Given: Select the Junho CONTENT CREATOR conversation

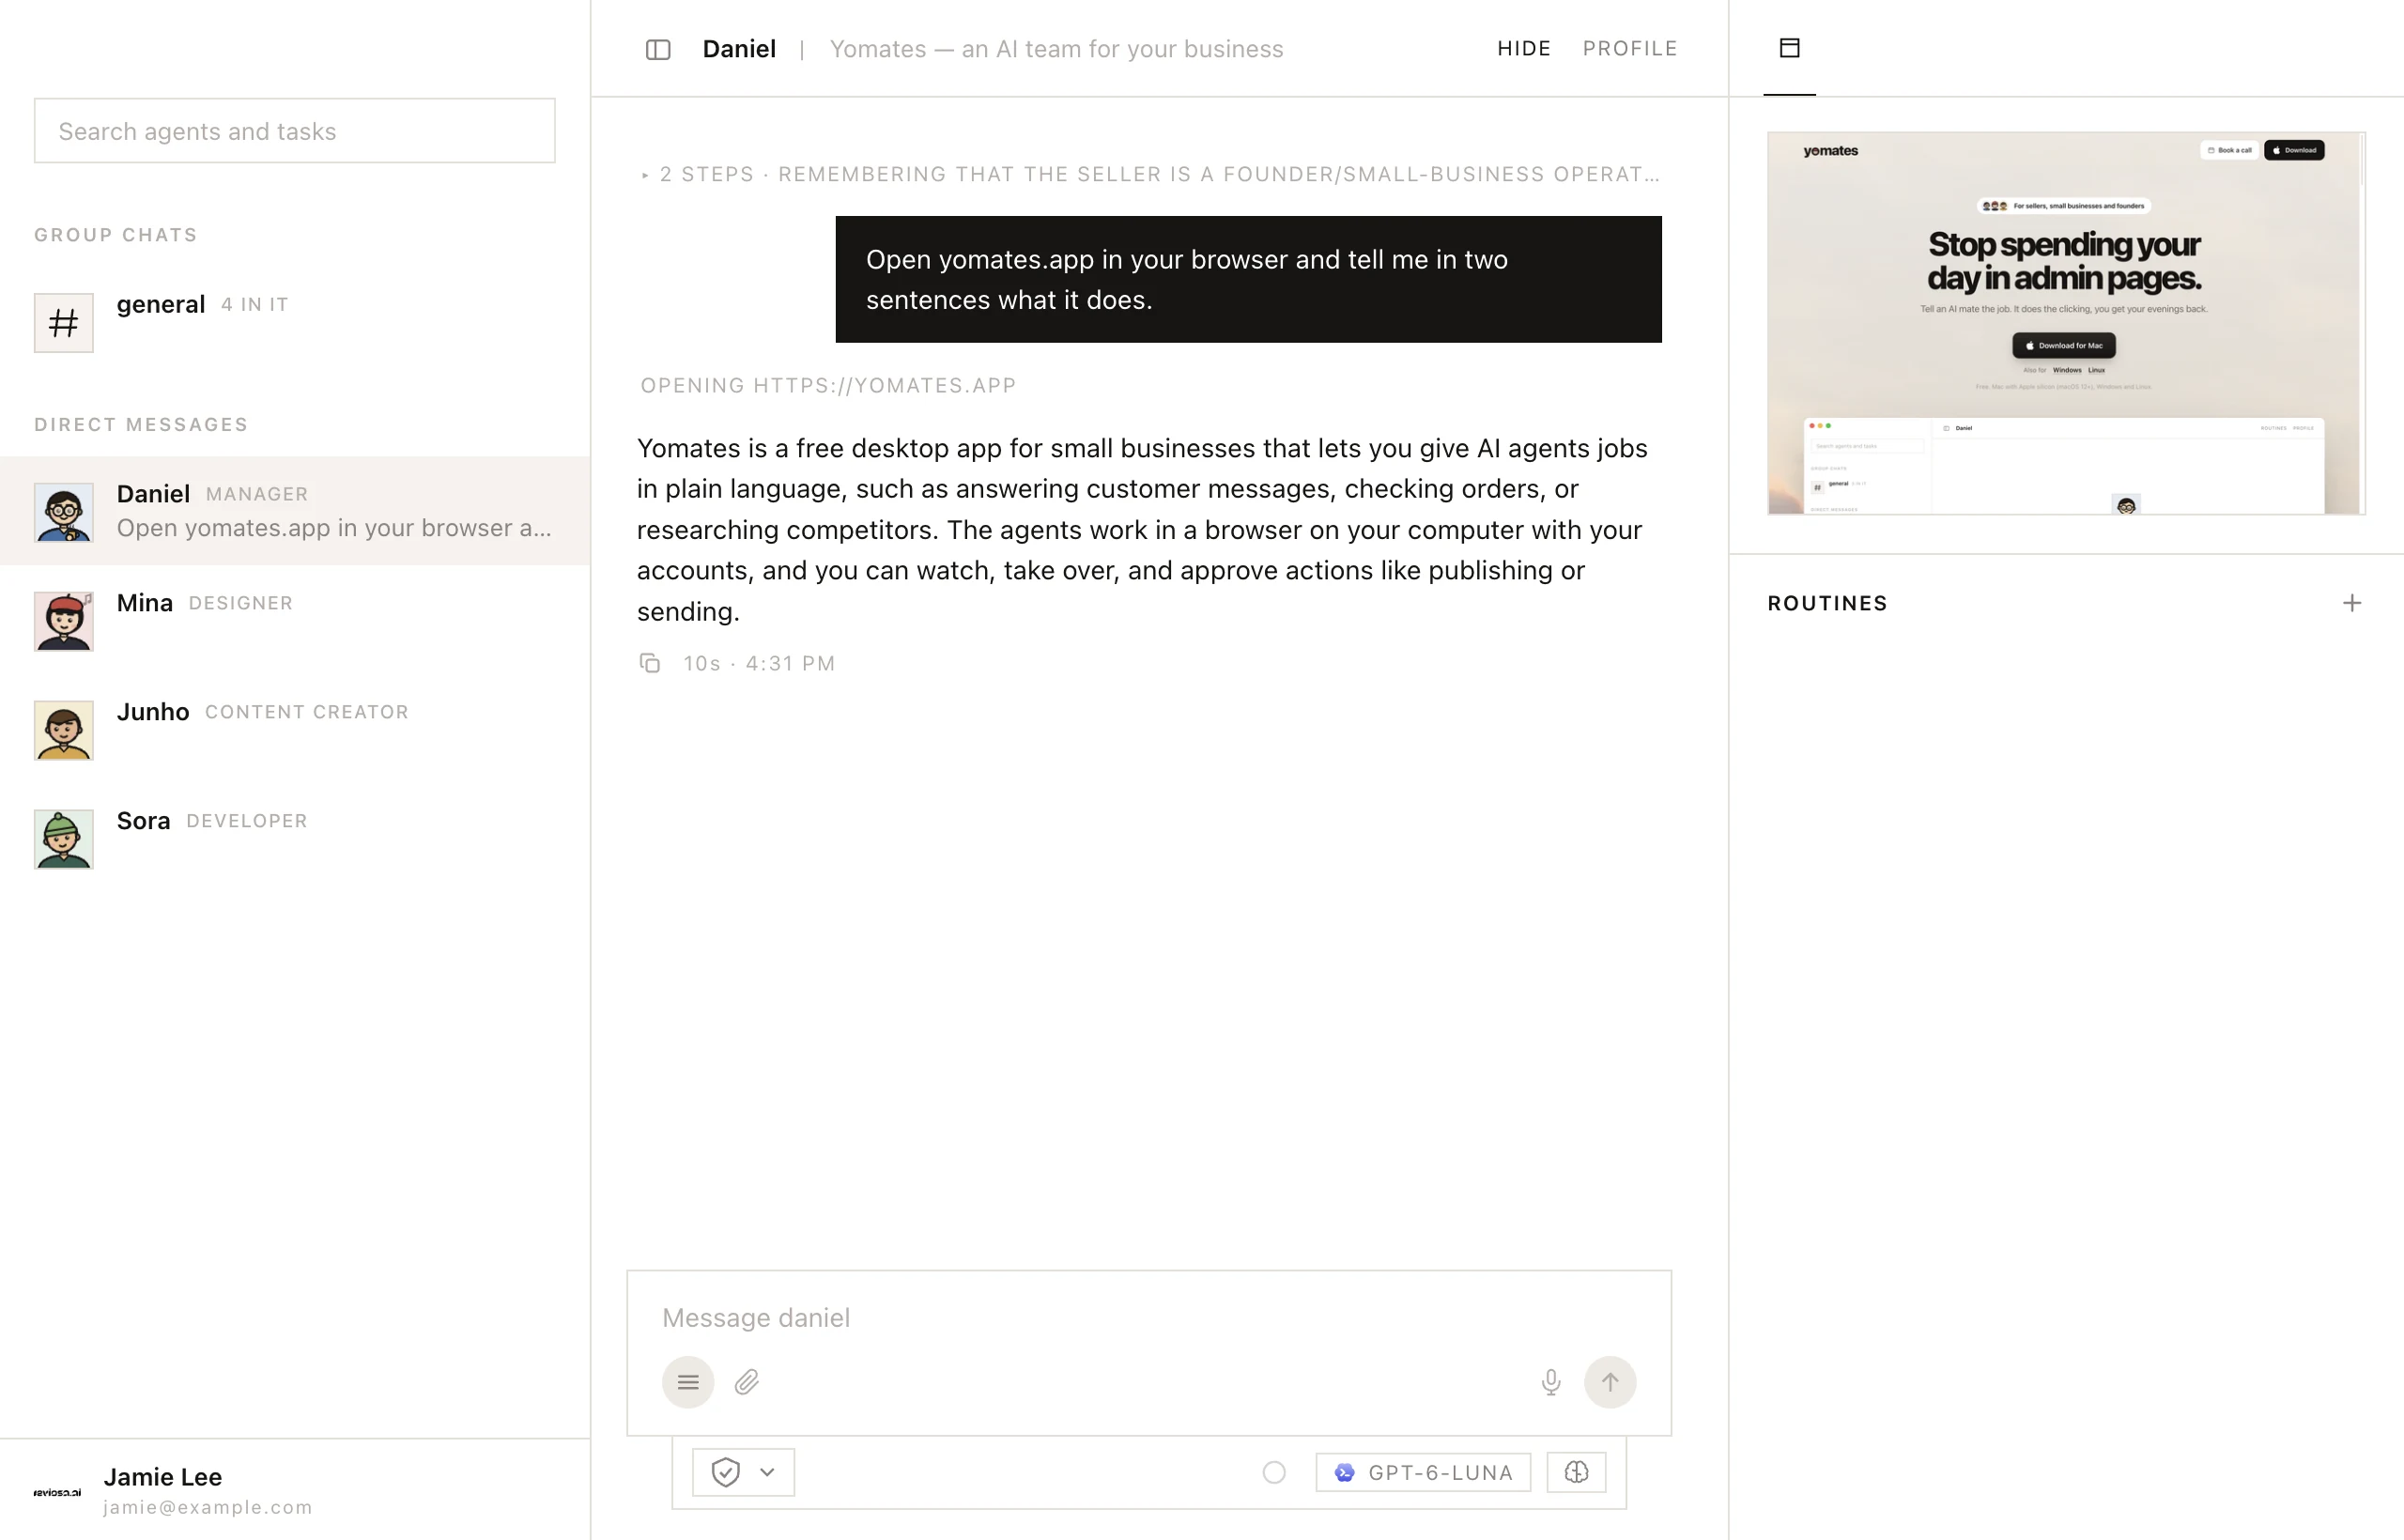Looking at the screenshot, I should pos(295,730).
